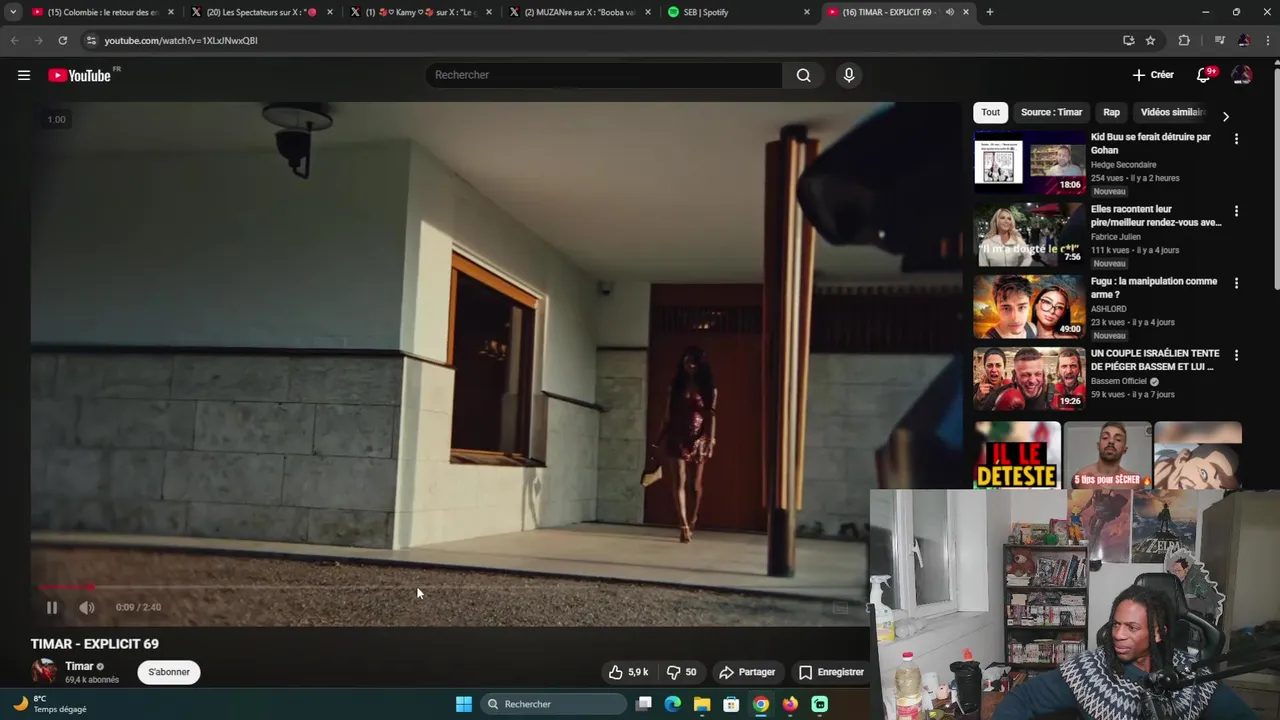The image size is (1280, 720).
Task: Click the search magnifier button
Action: [803, 75]
